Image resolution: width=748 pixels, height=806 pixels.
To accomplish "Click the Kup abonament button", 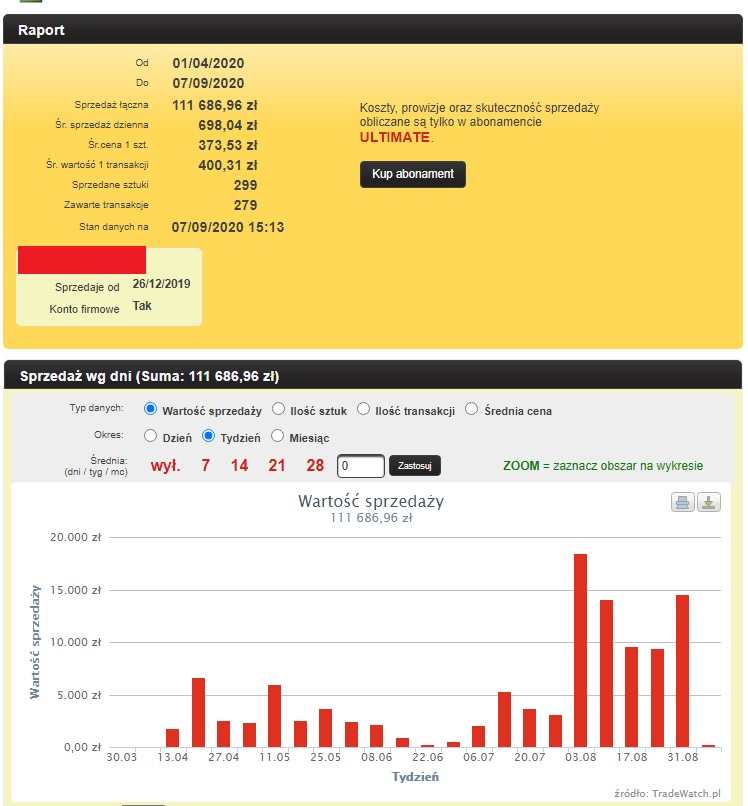I will click(x=412, y=174).
